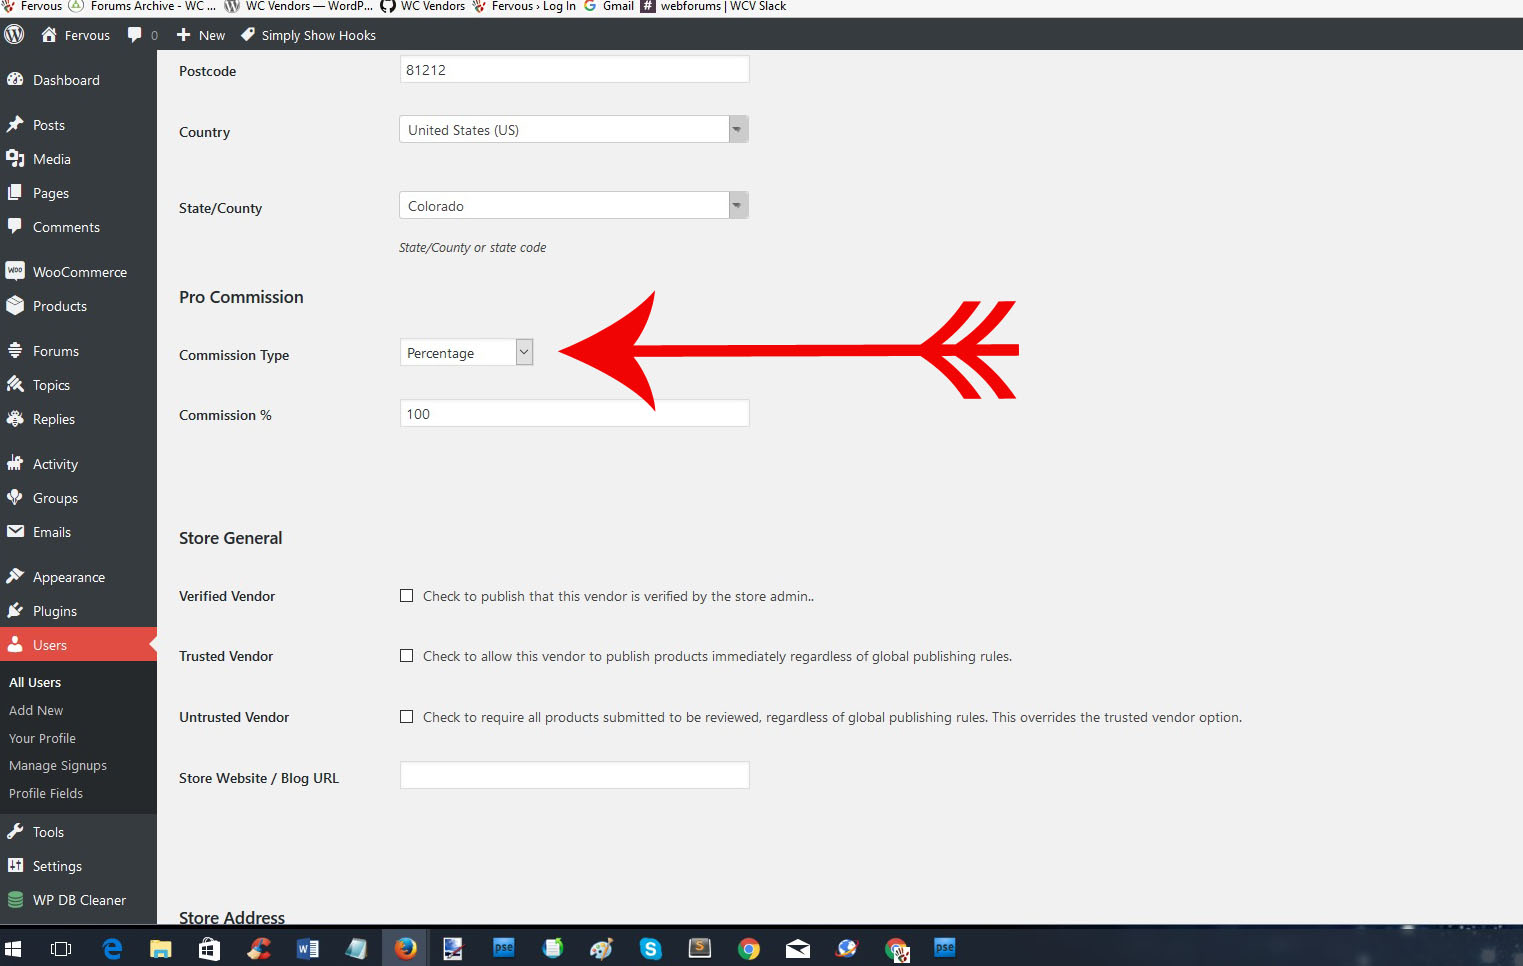This screenshot has width=1523, height=966.
Task: Open Emails in the sidebar
Action: (x=51, y=532)
